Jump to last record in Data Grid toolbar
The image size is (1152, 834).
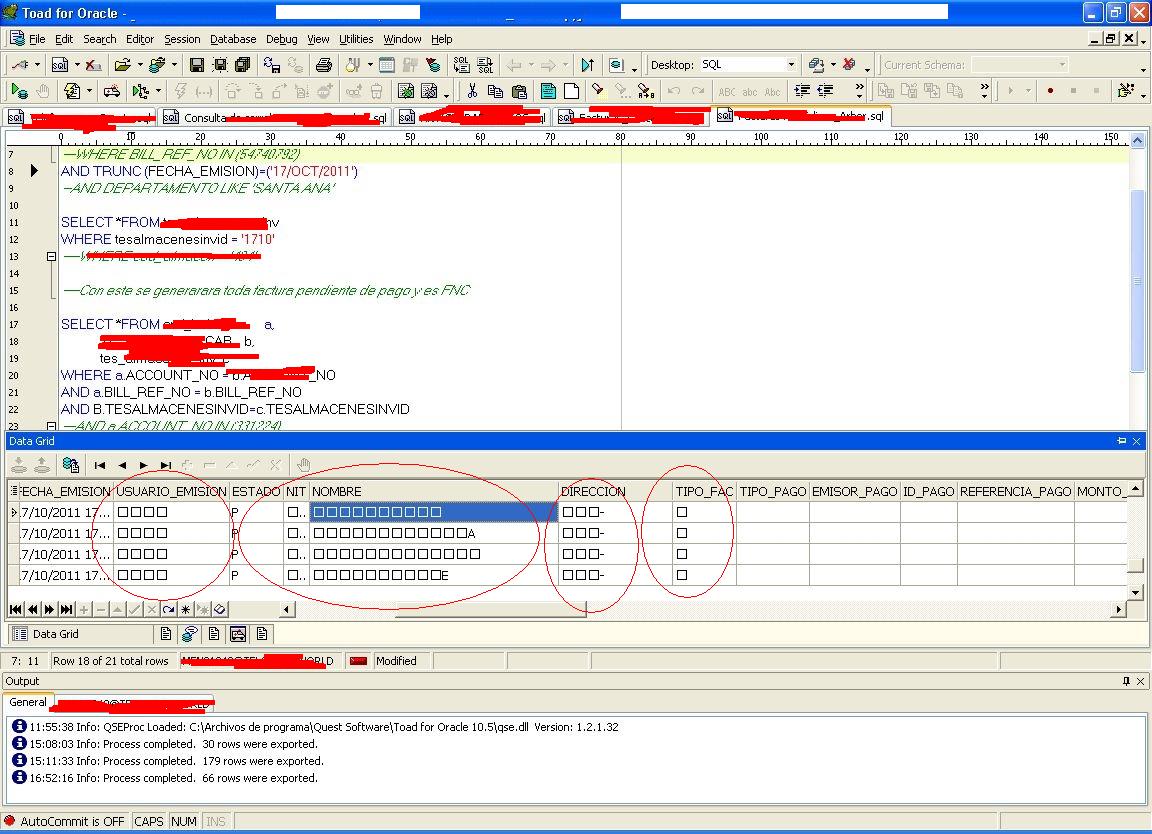(x=166, y=465)
